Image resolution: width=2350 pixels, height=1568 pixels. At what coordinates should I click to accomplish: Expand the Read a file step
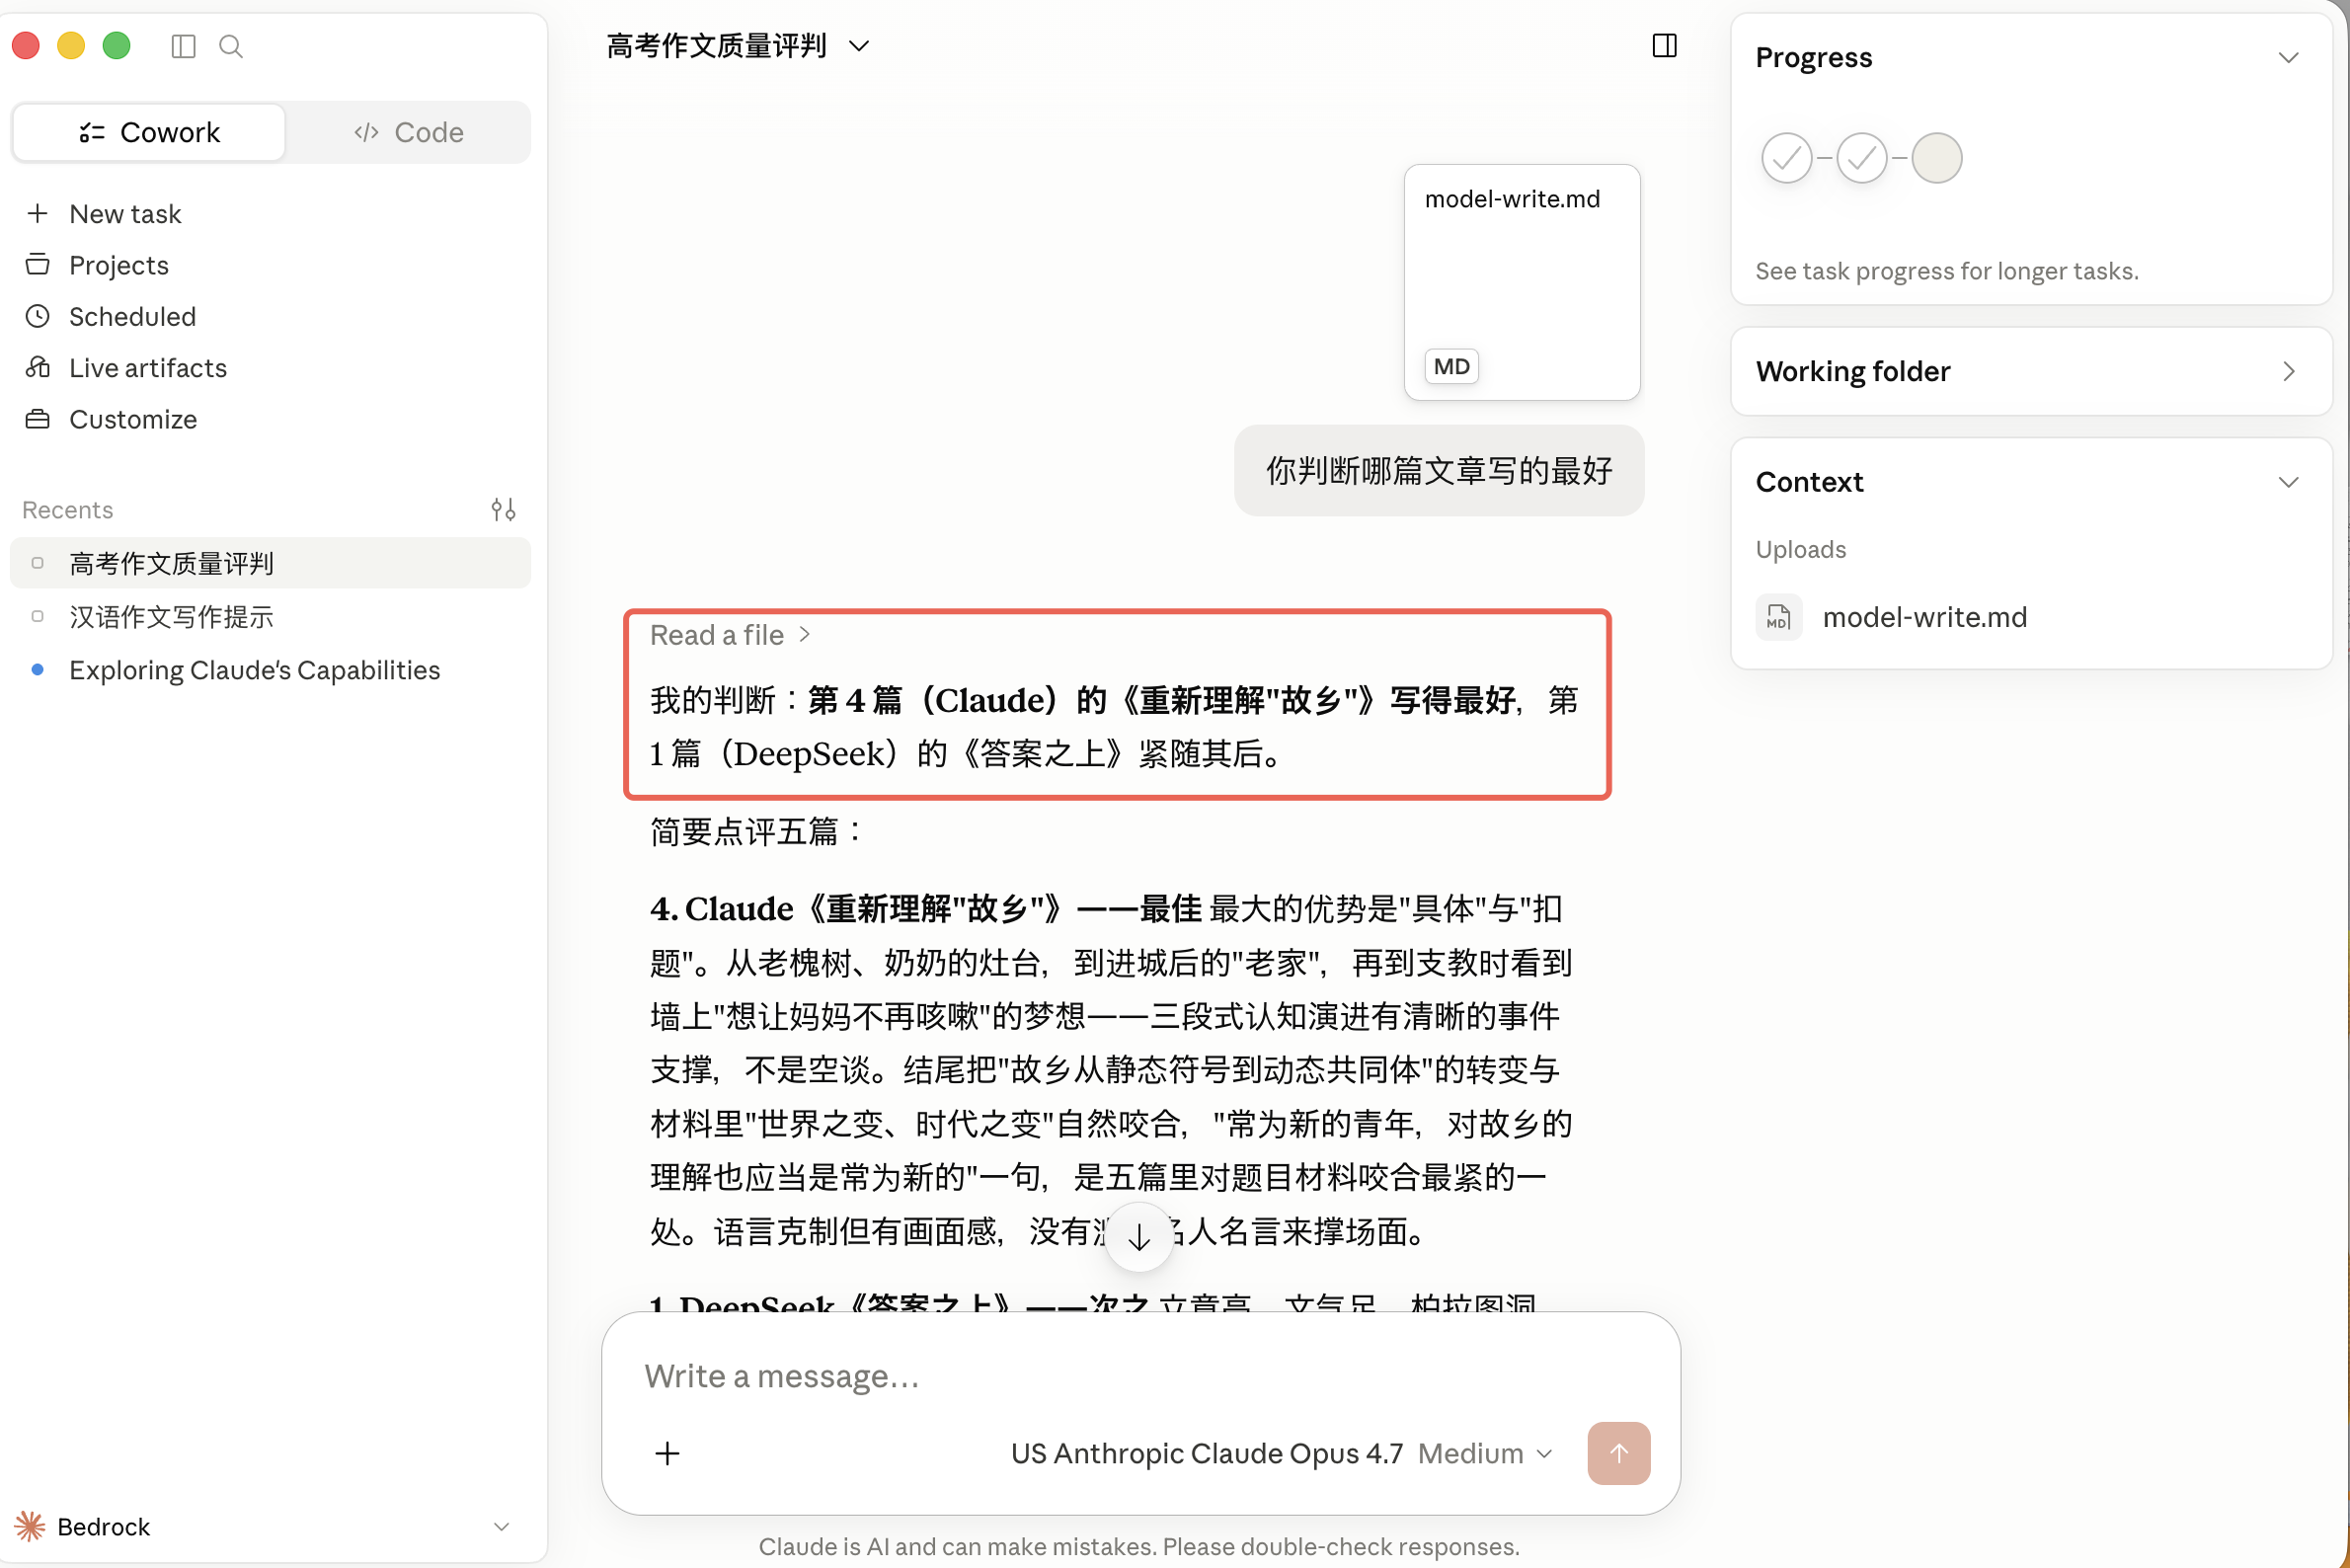(x=729, y=635)
